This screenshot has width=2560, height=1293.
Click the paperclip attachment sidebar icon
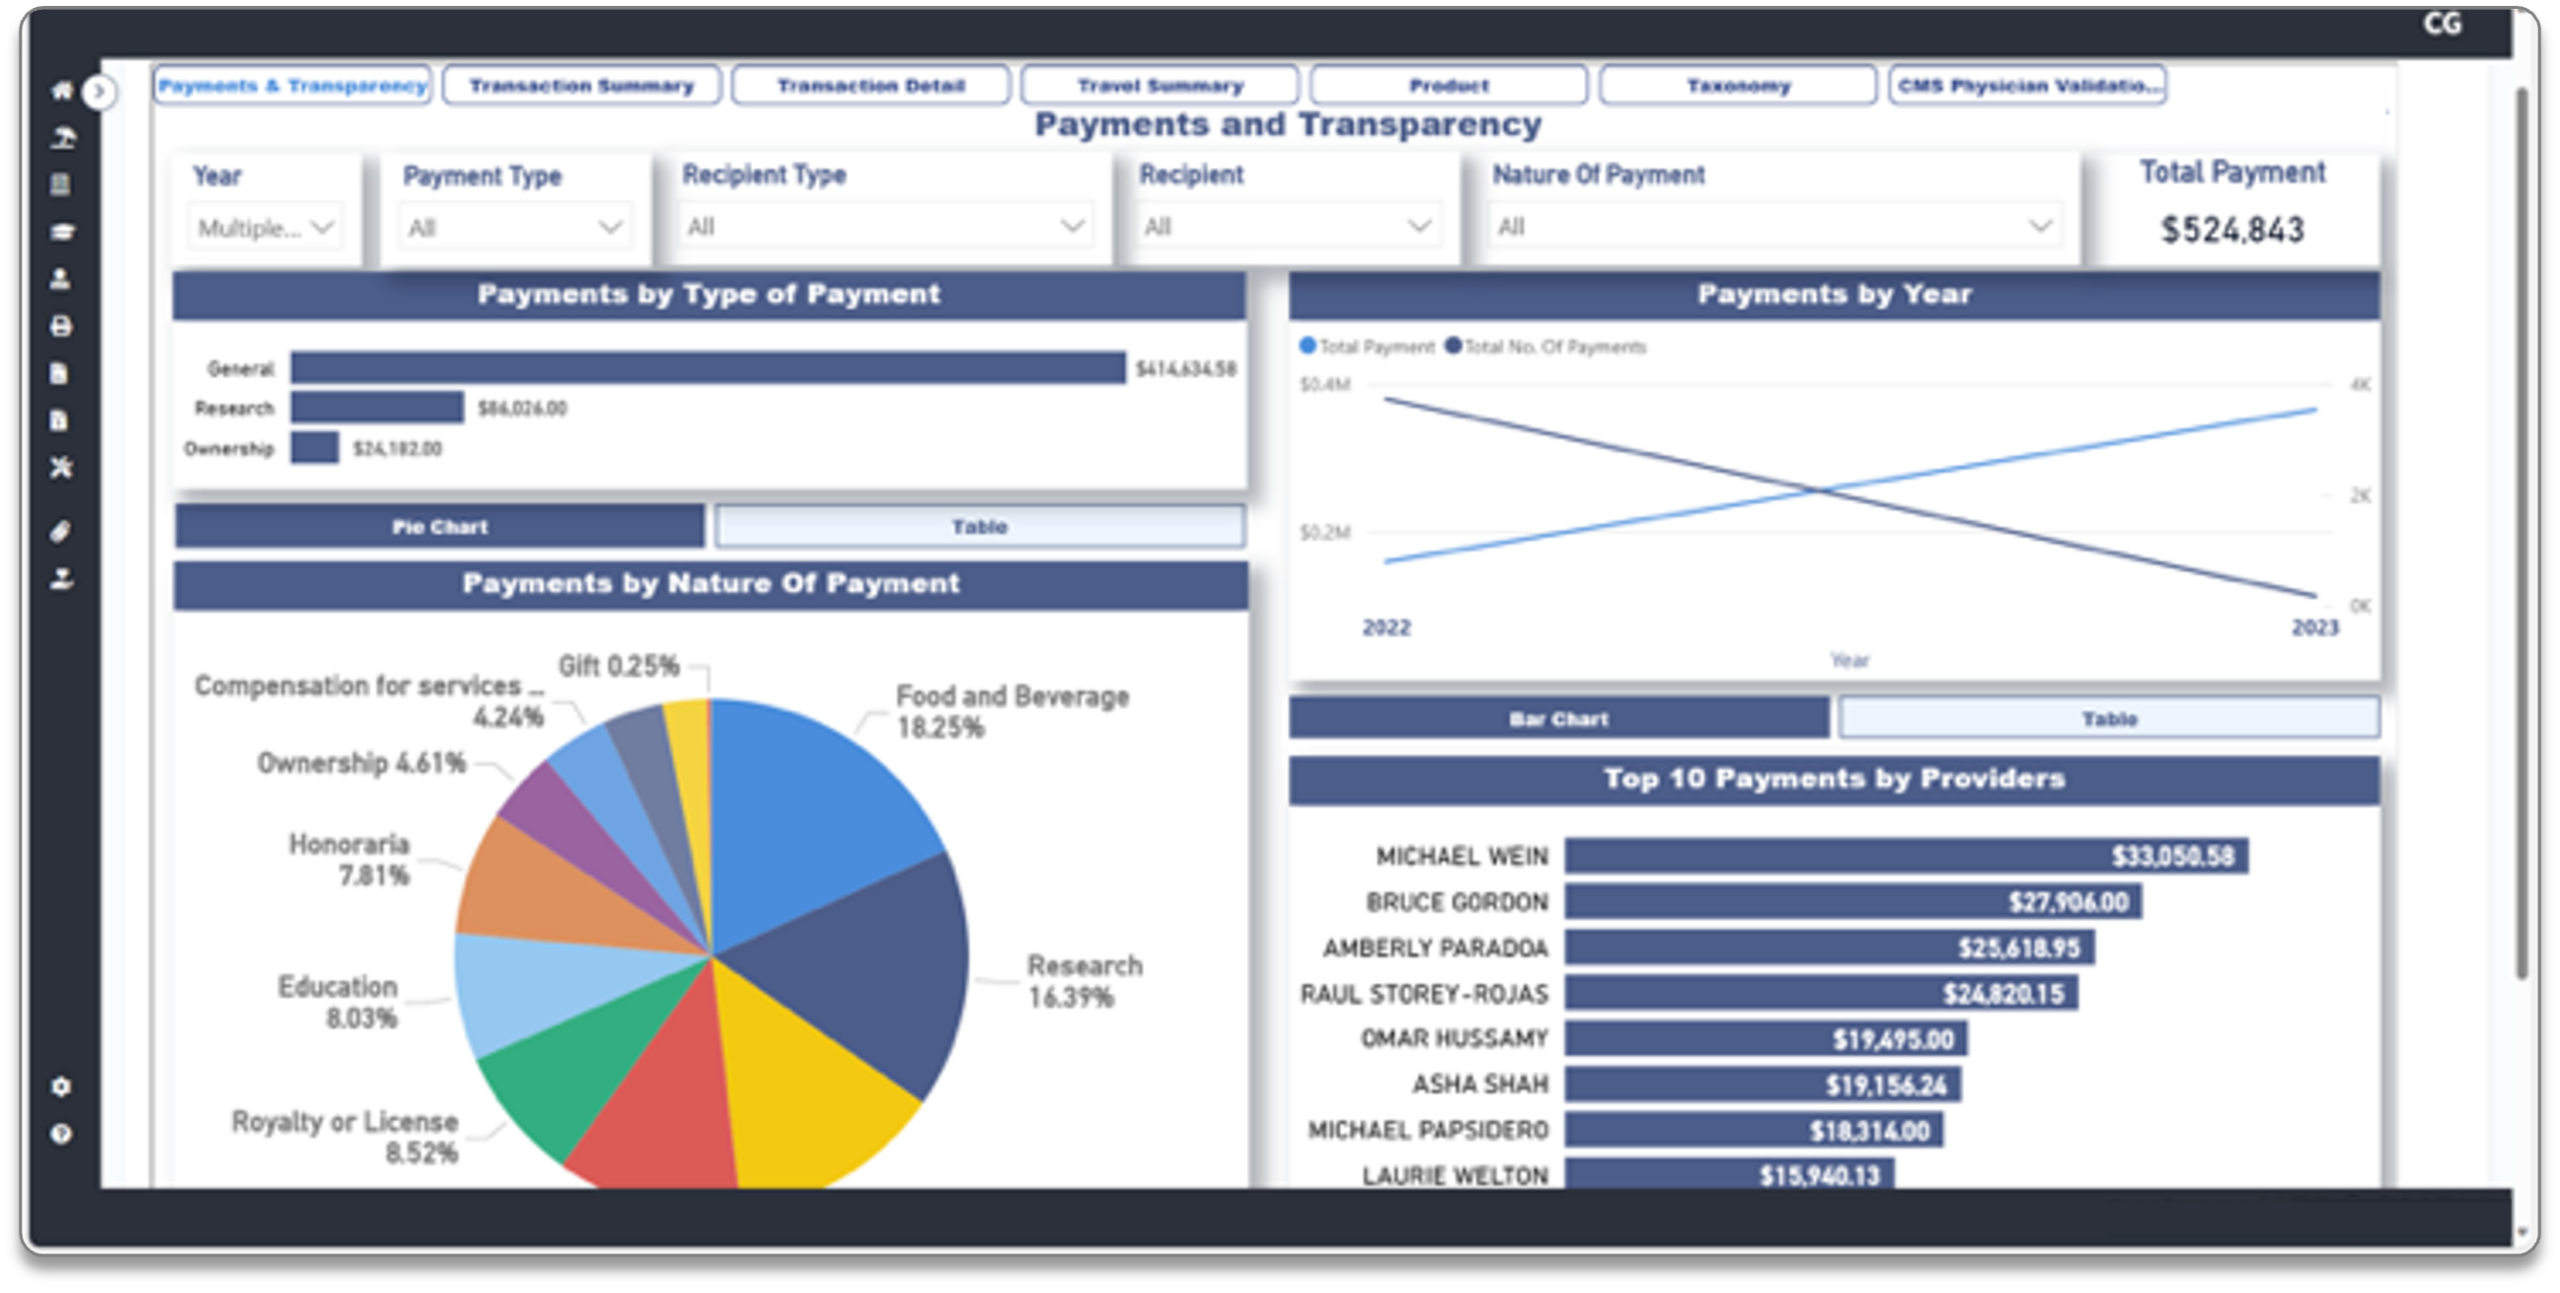(62, 531)
